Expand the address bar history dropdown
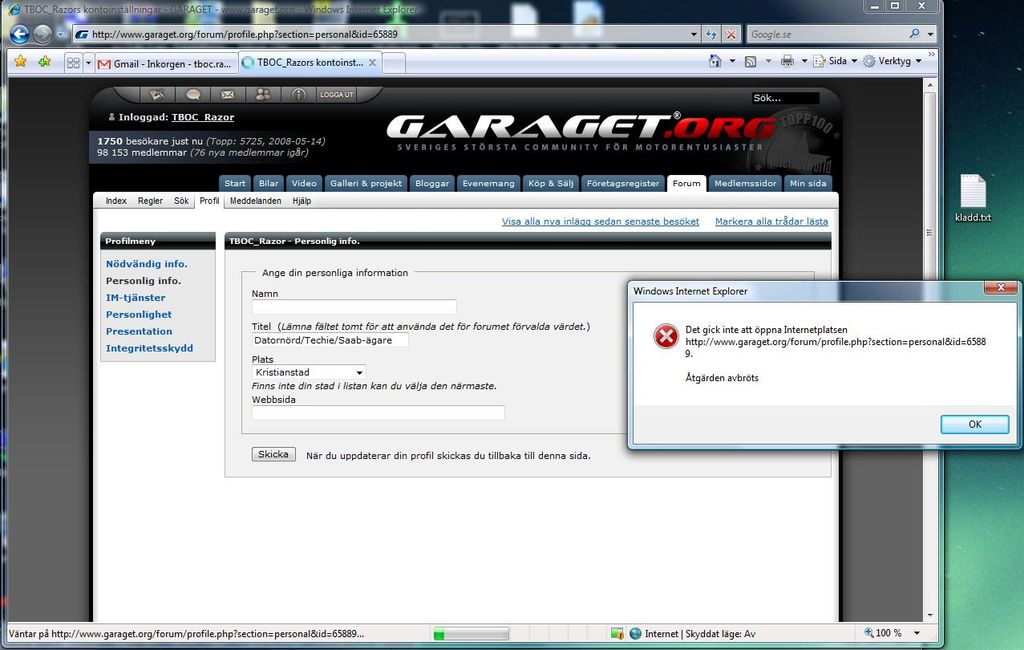The height and width of the screenshot is (650, 1024). (x=694, y=34)
